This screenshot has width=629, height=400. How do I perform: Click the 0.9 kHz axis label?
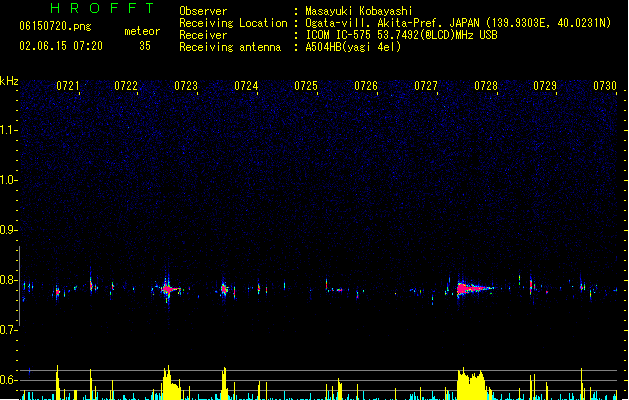click(8, 230)
